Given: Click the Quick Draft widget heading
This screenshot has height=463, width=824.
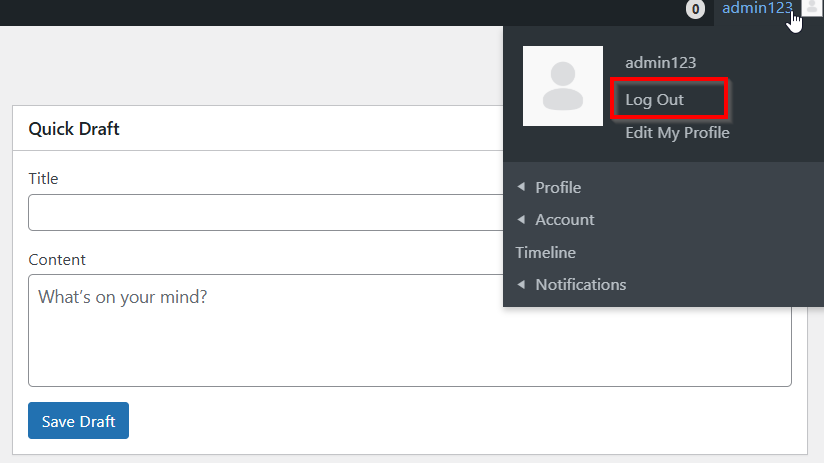Looking at the screenshot, I should (74, 129).
